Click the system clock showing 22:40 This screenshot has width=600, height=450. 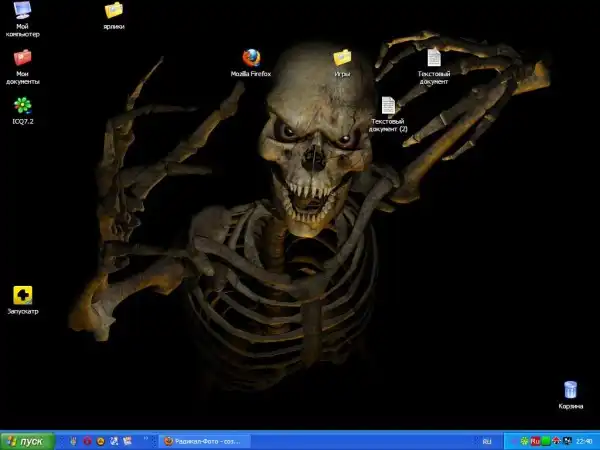(x=584, y=441)
